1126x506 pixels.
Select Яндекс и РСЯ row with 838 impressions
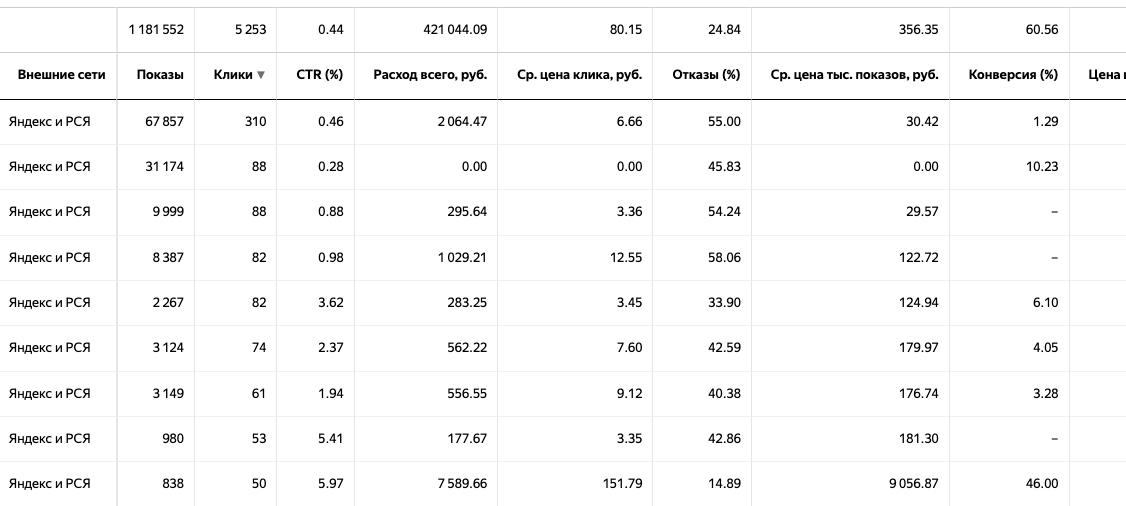(x=49, y=483)
